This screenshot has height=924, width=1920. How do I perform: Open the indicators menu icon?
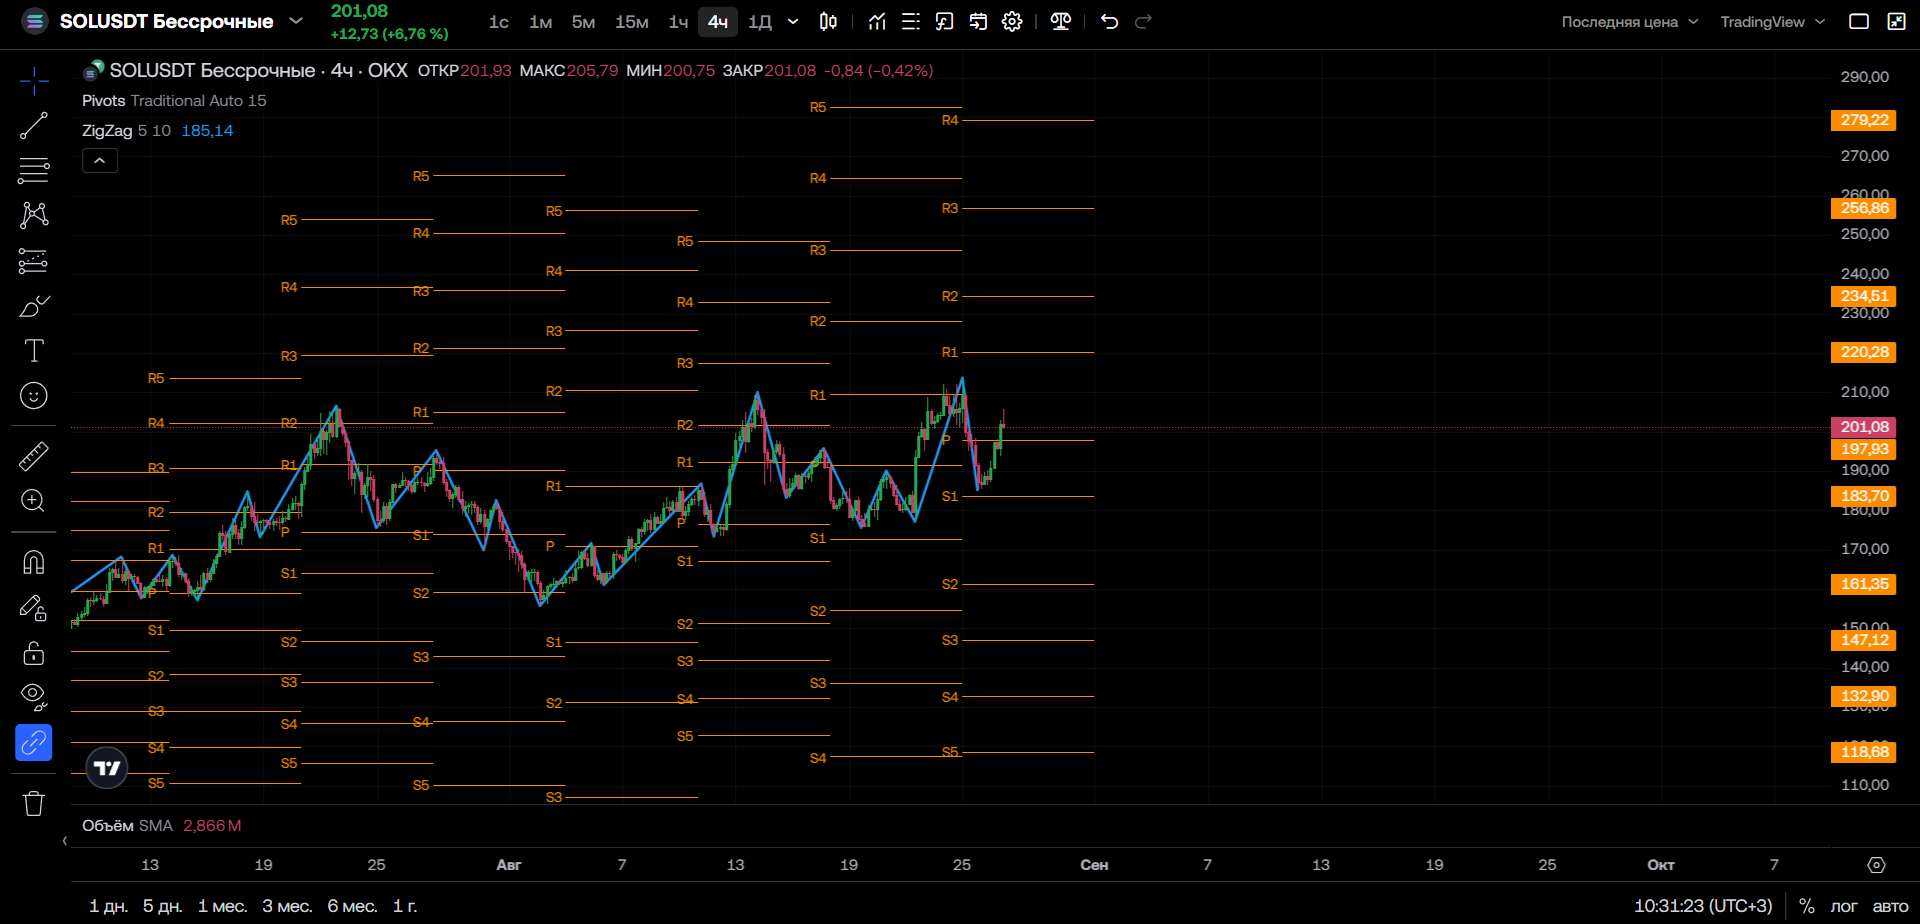(x=877, y=21)
